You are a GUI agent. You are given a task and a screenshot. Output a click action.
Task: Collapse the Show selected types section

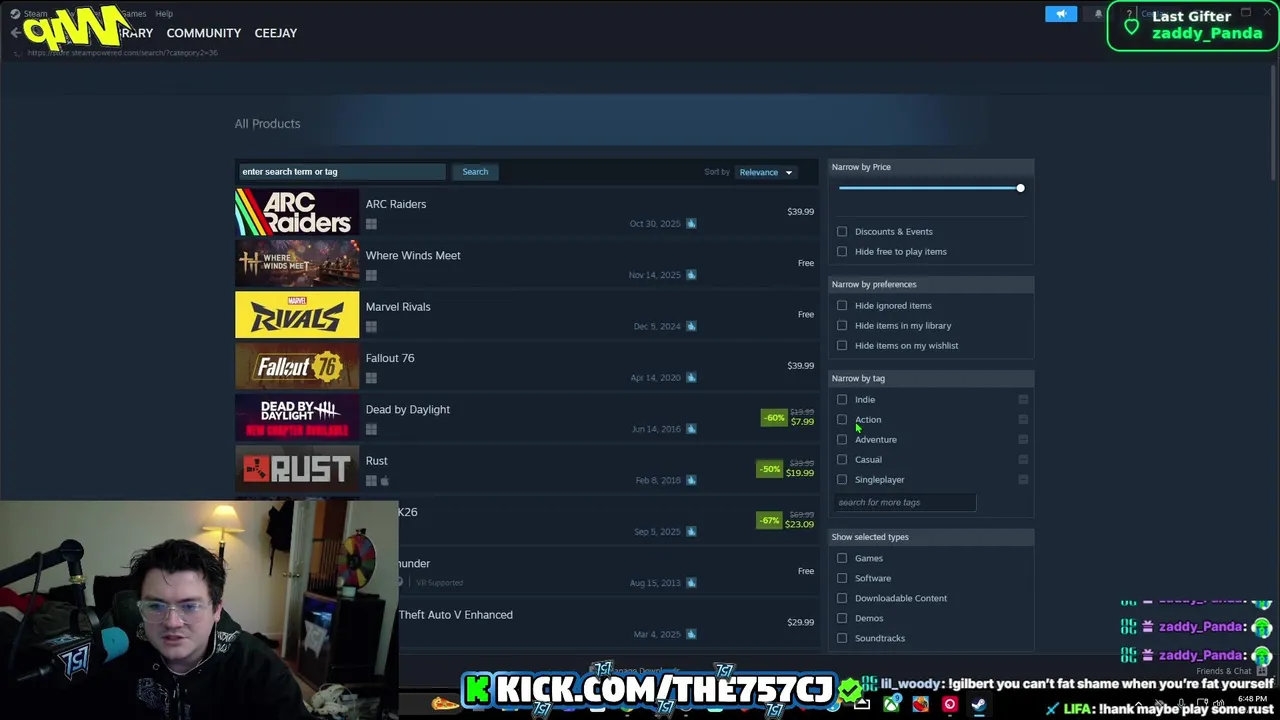tap(931, 537)
